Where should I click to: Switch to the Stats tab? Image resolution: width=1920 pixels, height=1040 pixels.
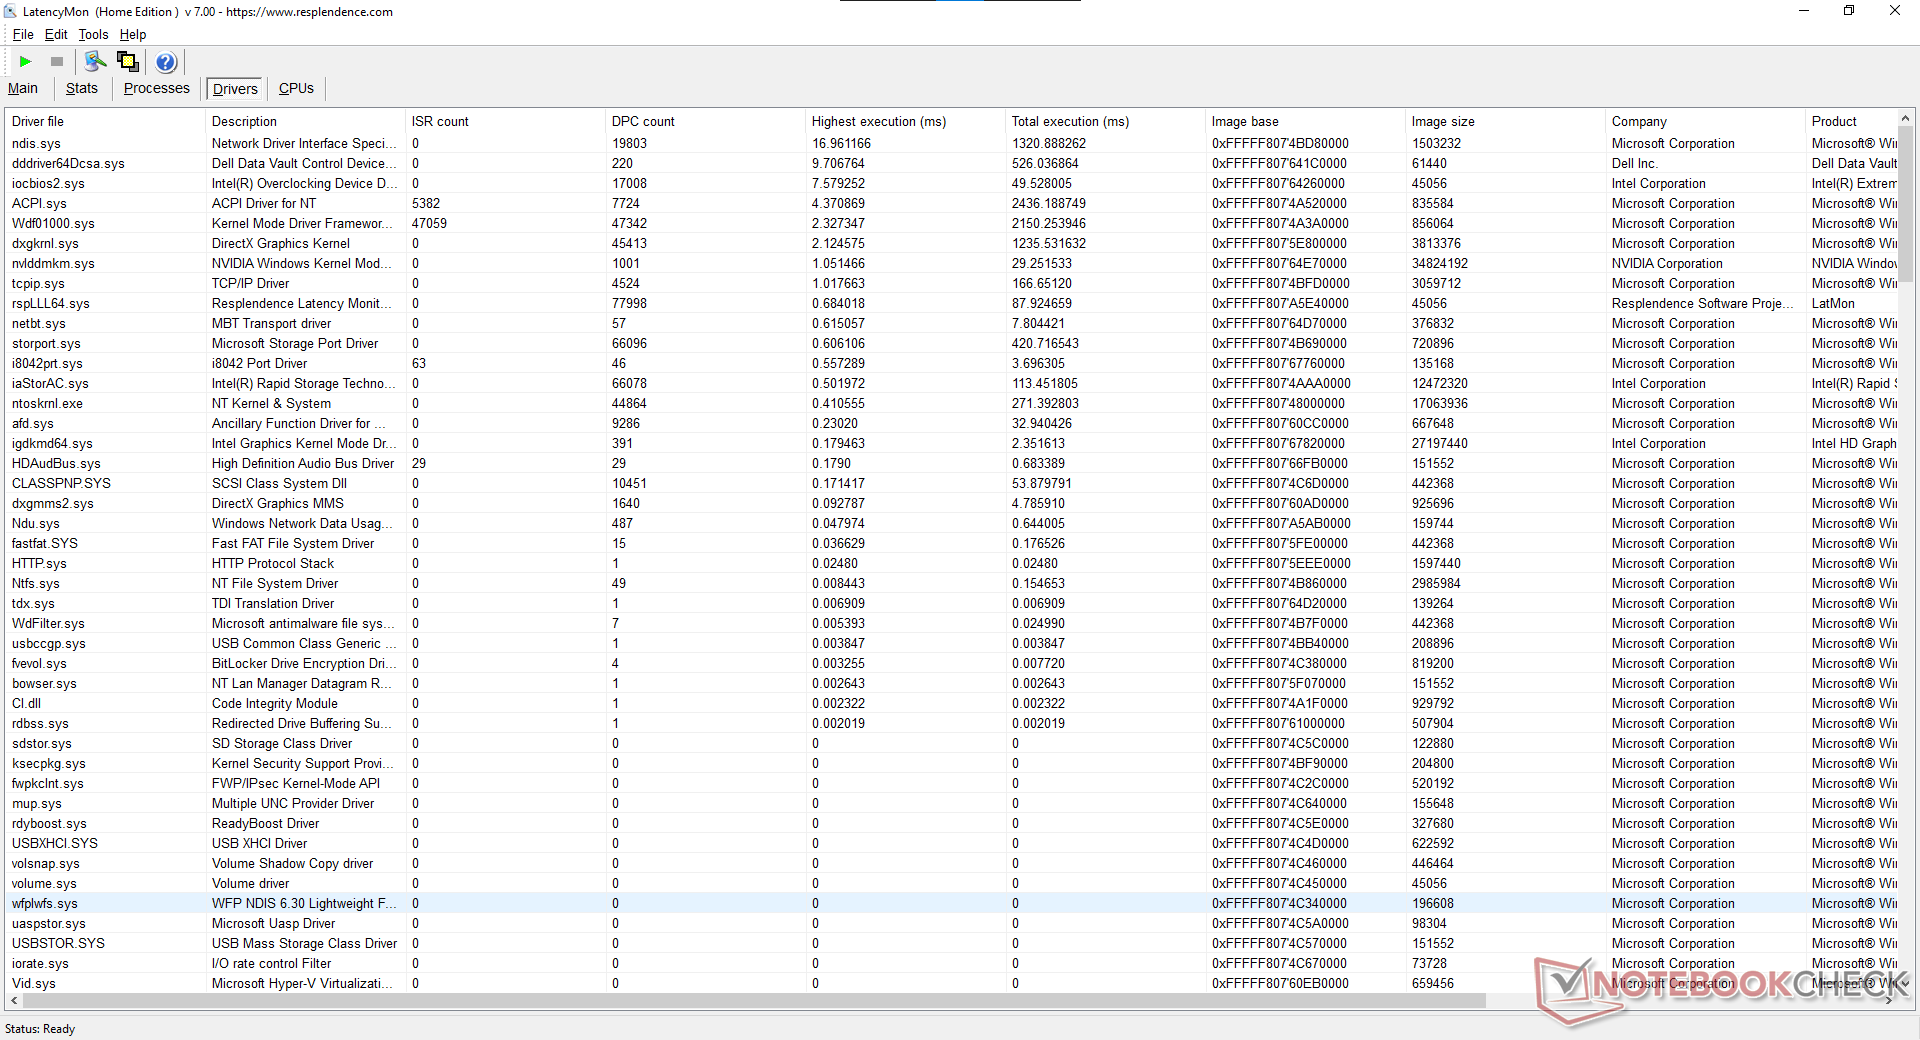(x=82, y=88)
